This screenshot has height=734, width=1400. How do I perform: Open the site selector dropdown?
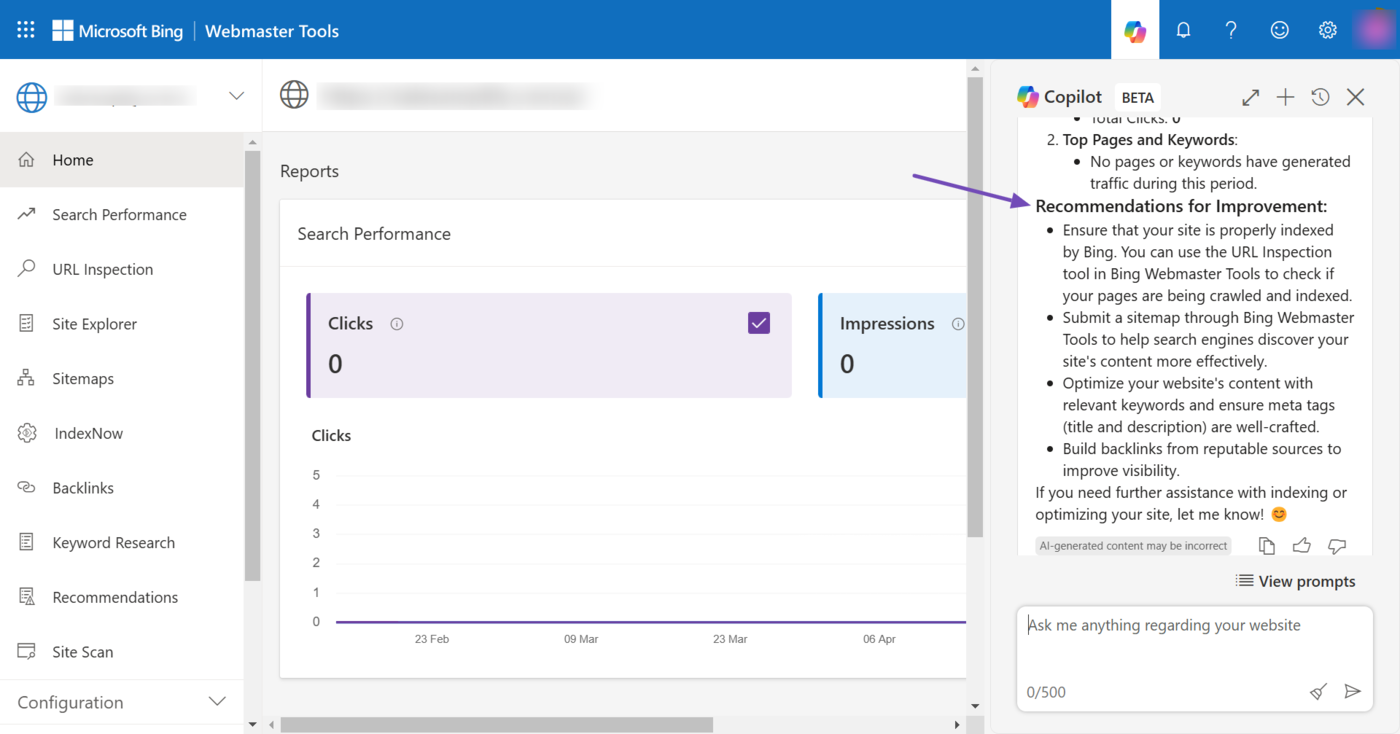[x=236, y=96]
